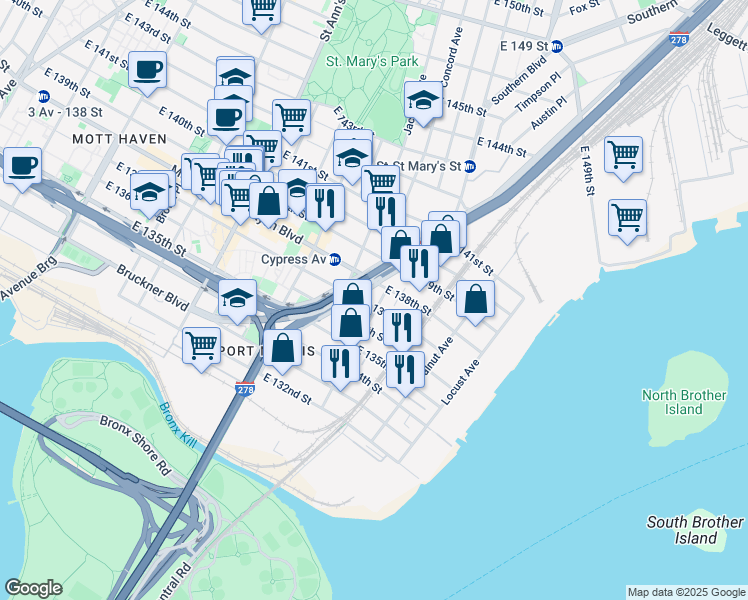
Task: Open the shopping cart marker right of E 149th St
Action: coord(623,155)
